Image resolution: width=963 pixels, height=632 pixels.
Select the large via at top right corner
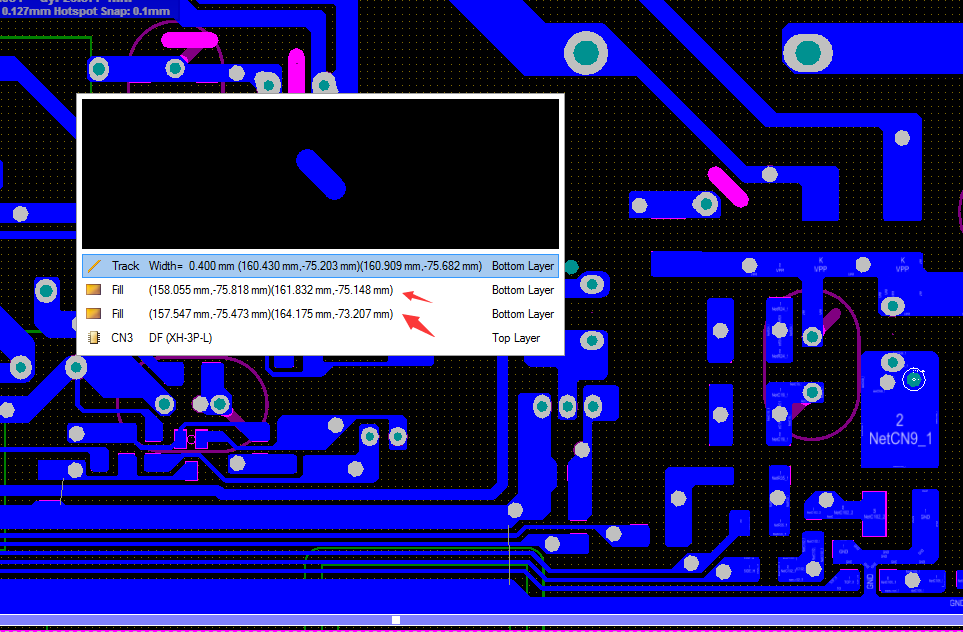click(x=806, y=51)
